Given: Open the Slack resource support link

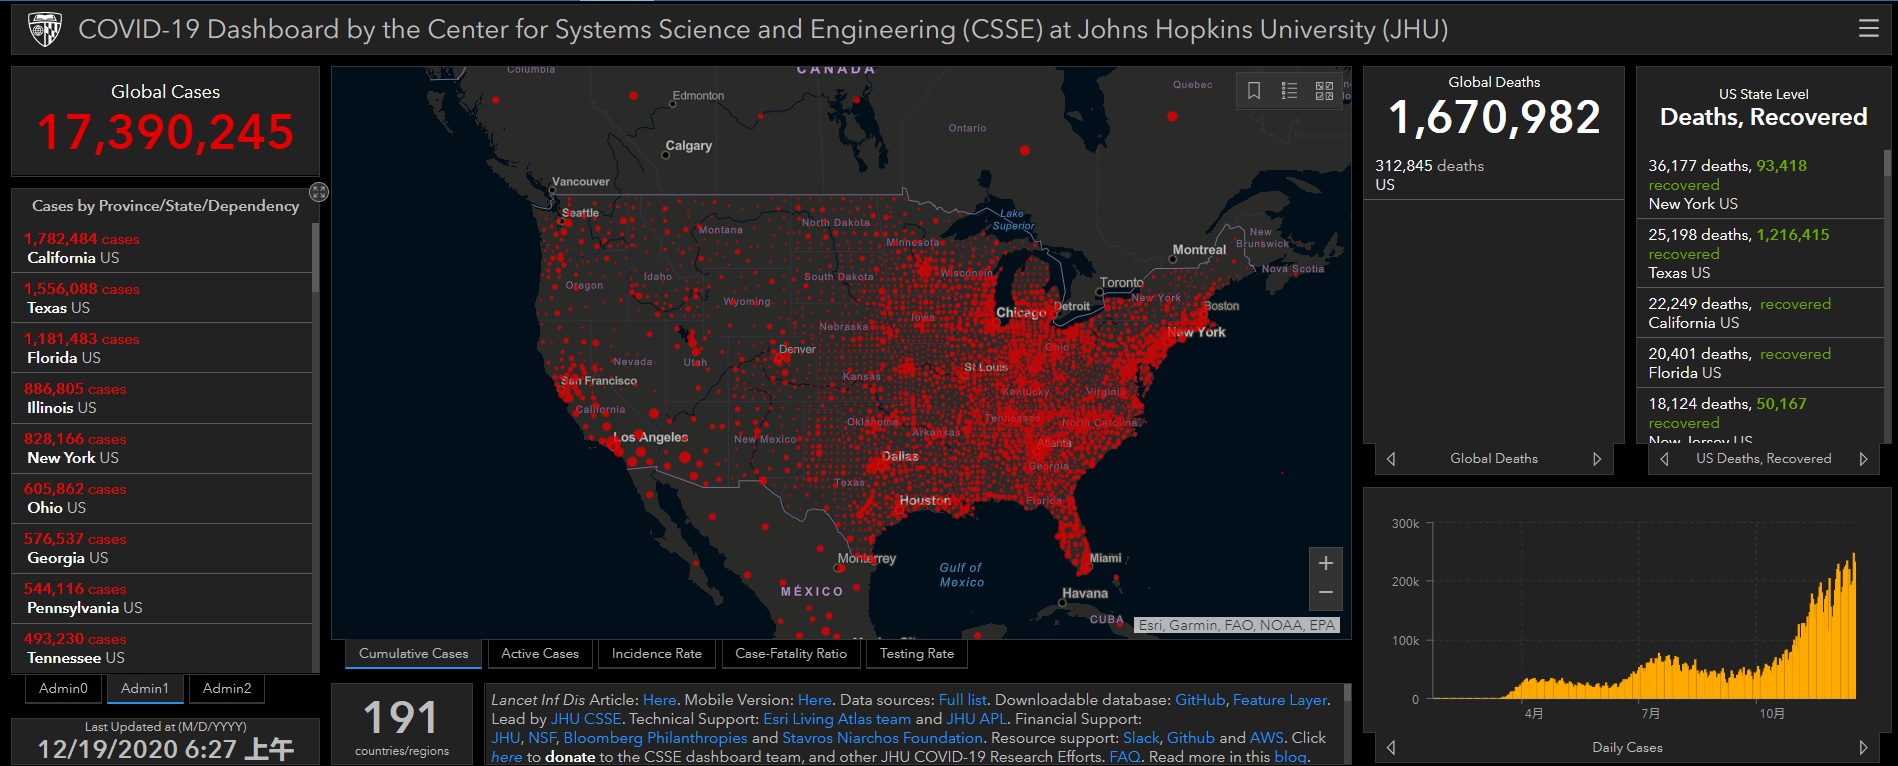Looking at the screenshot, I should coord(1140,738).
